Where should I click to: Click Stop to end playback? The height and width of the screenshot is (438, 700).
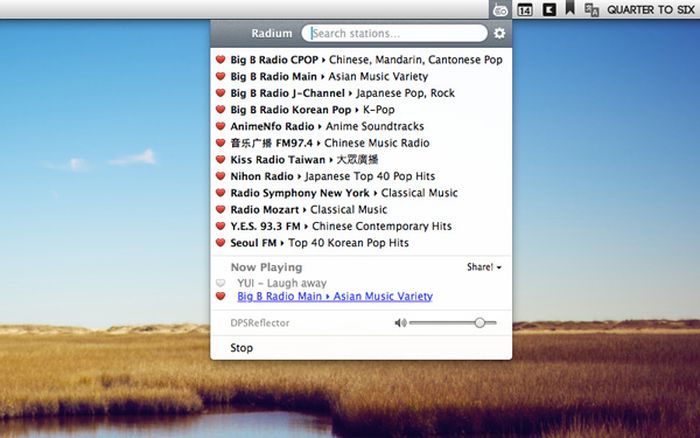click(x=241, y=348)
